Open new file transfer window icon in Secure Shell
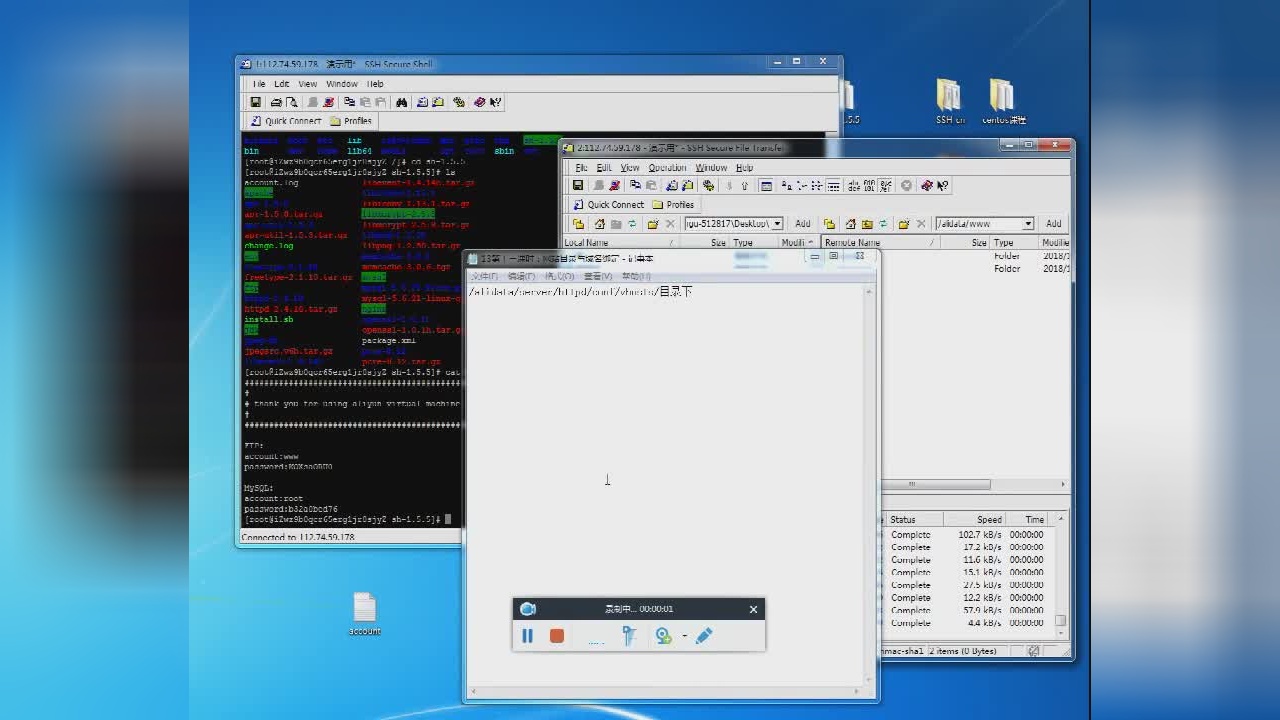 (x=438, y=102)
